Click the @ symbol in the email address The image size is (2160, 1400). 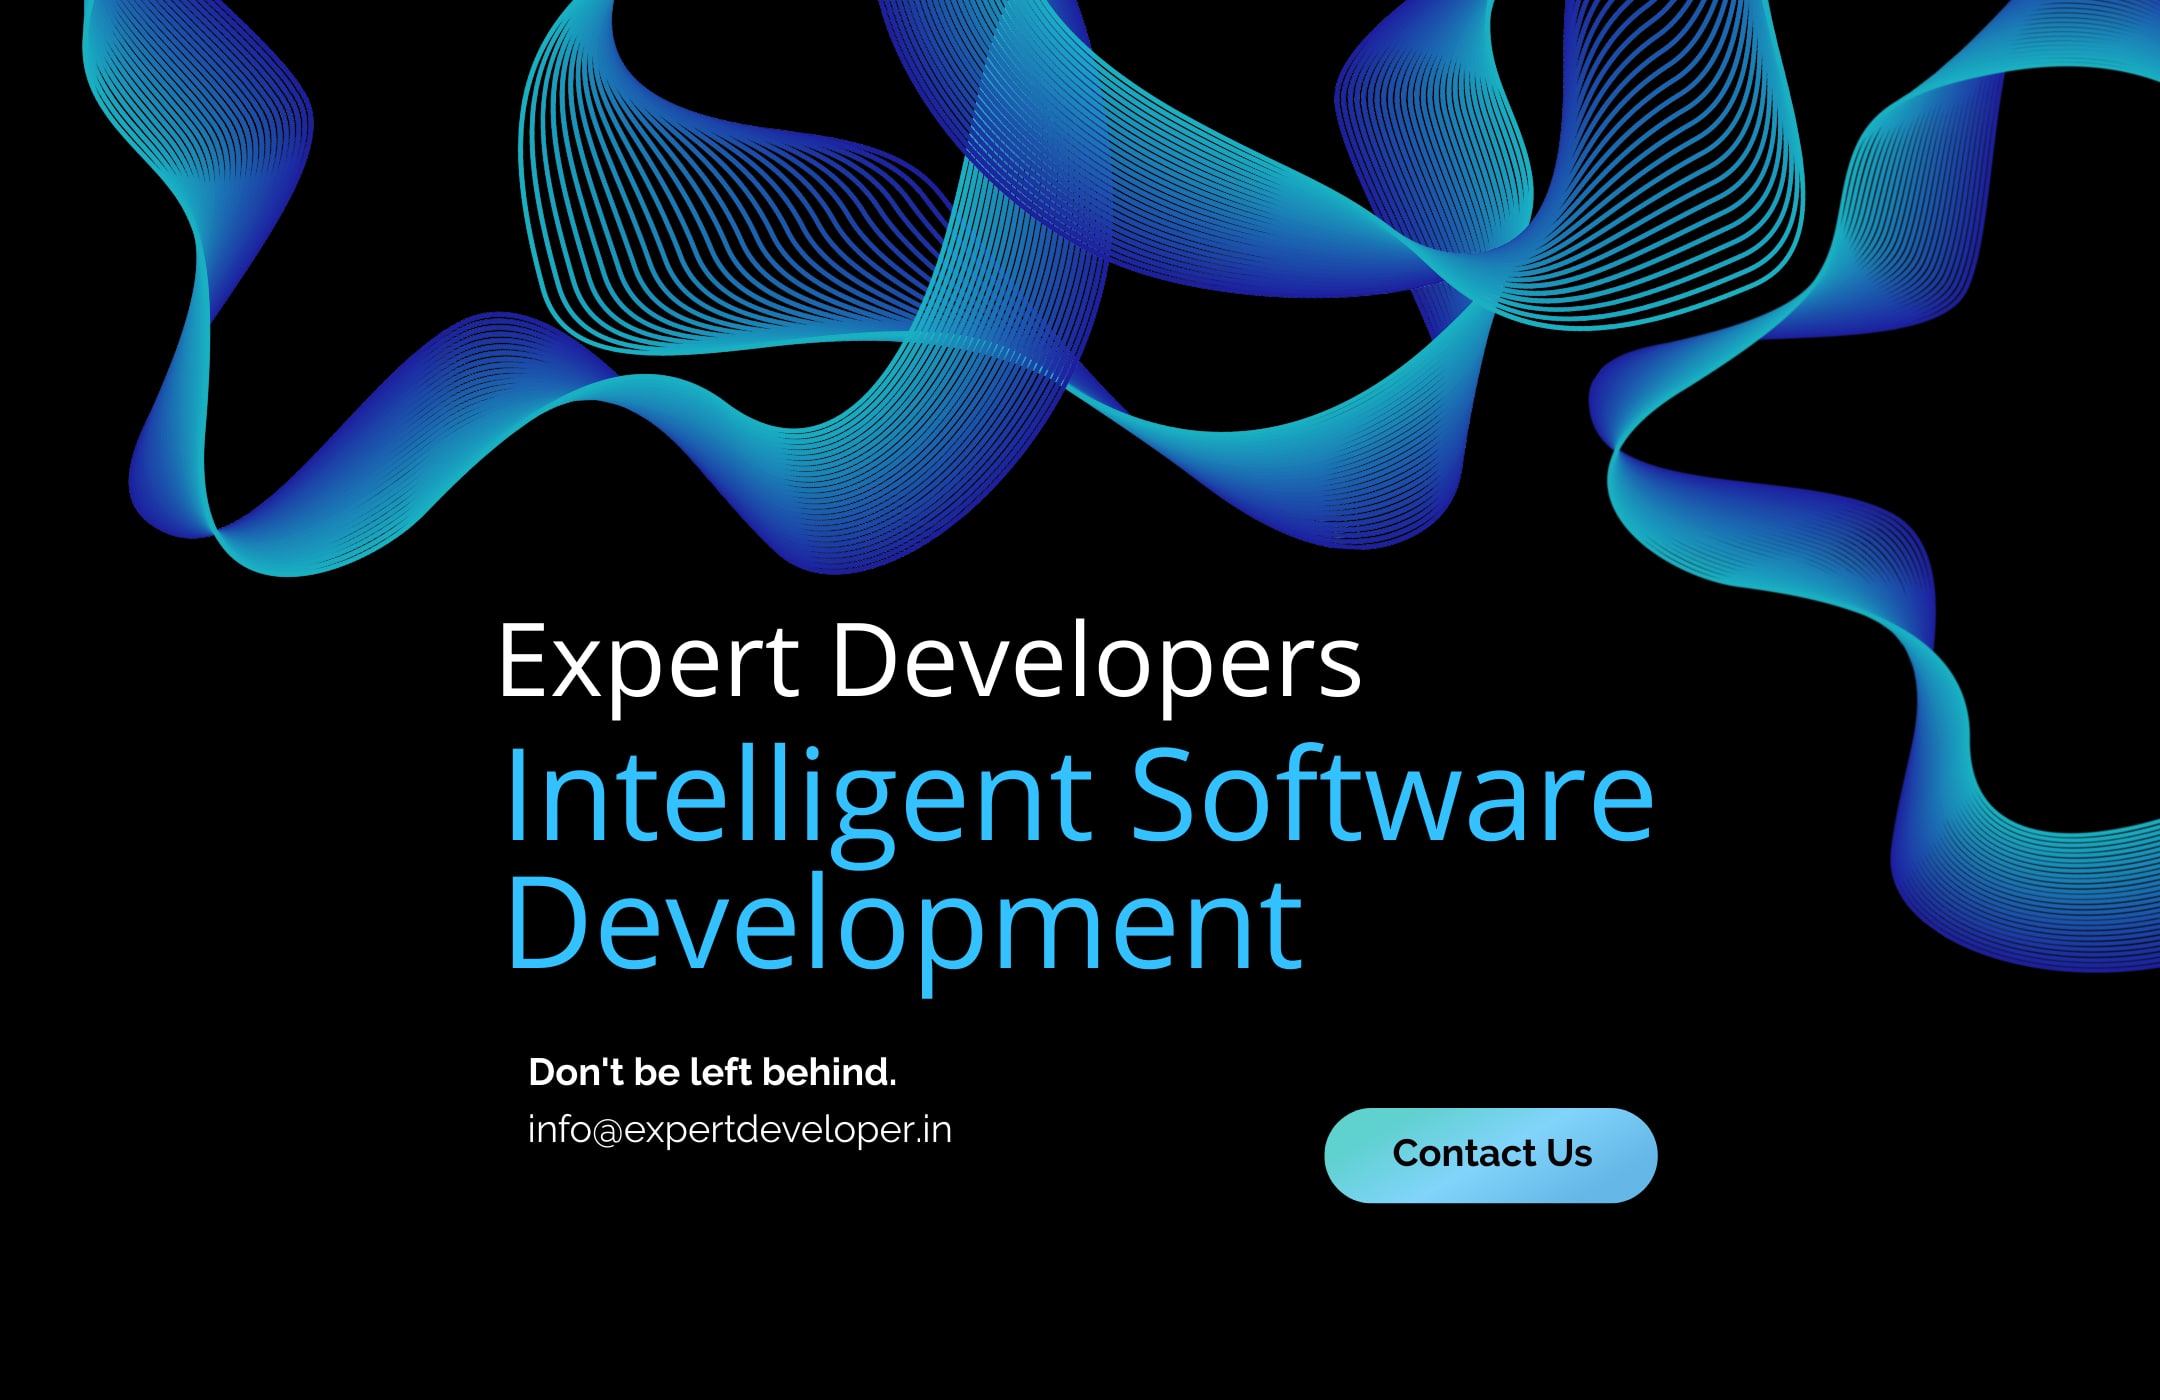(608, 1131)
